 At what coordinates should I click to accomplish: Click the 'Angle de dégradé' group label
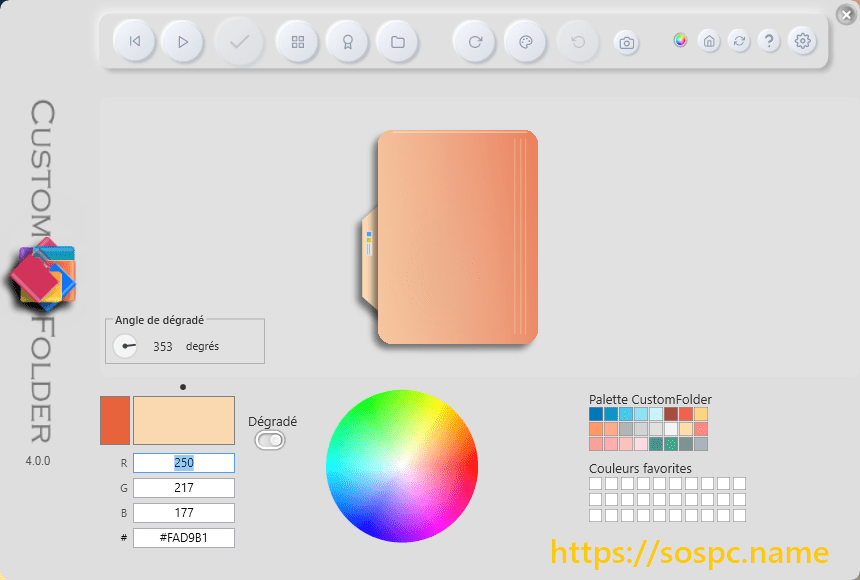159,320
